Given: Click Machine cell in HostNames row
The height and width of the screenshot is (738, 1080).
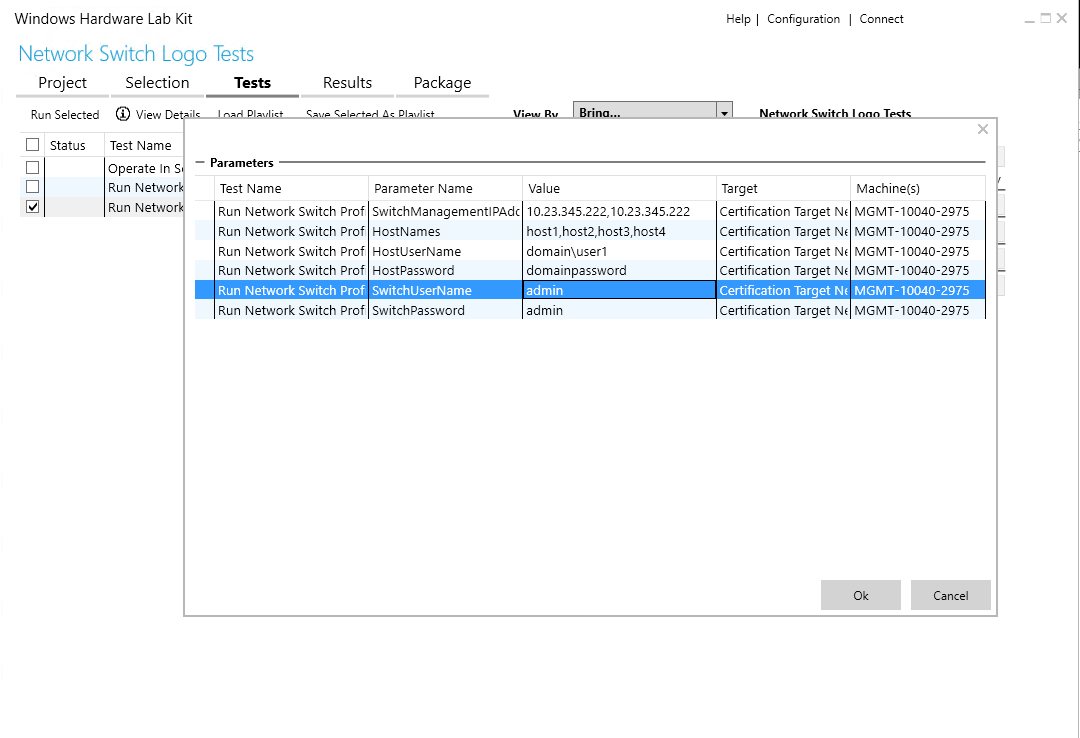Looking at the screenshot, I should pyautogui.click(x=918, y=232).
